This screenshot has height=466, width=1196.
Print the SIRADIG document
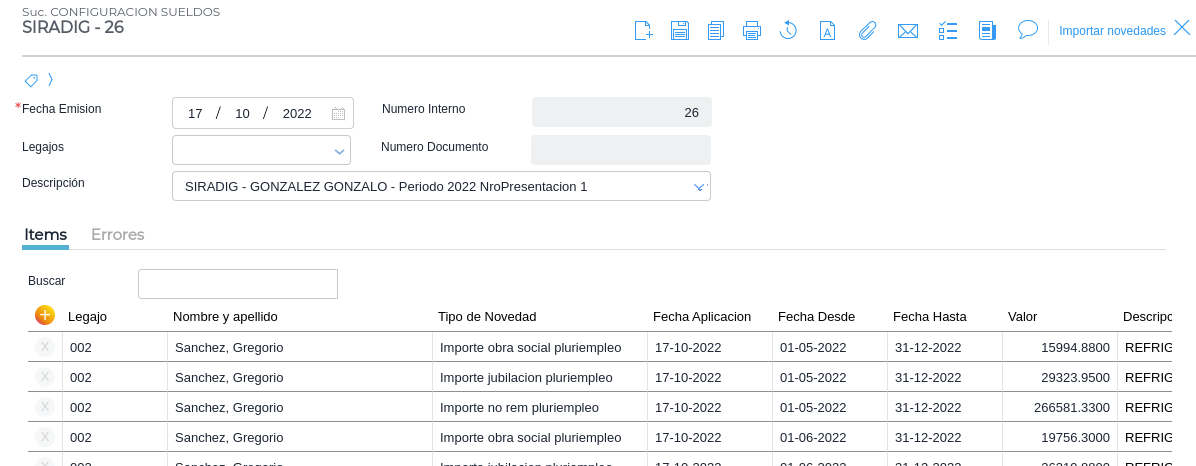tap(752, 31)
